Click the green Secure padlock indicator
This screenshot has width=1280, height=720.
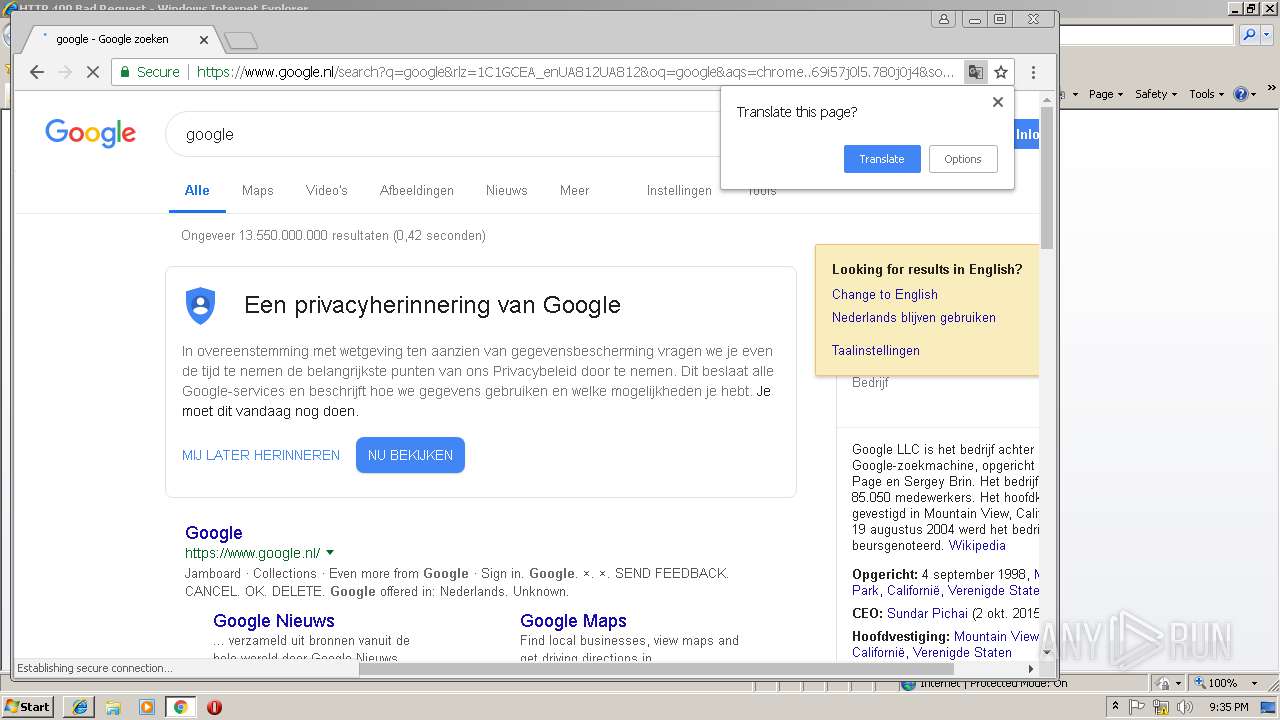point(150,72)
